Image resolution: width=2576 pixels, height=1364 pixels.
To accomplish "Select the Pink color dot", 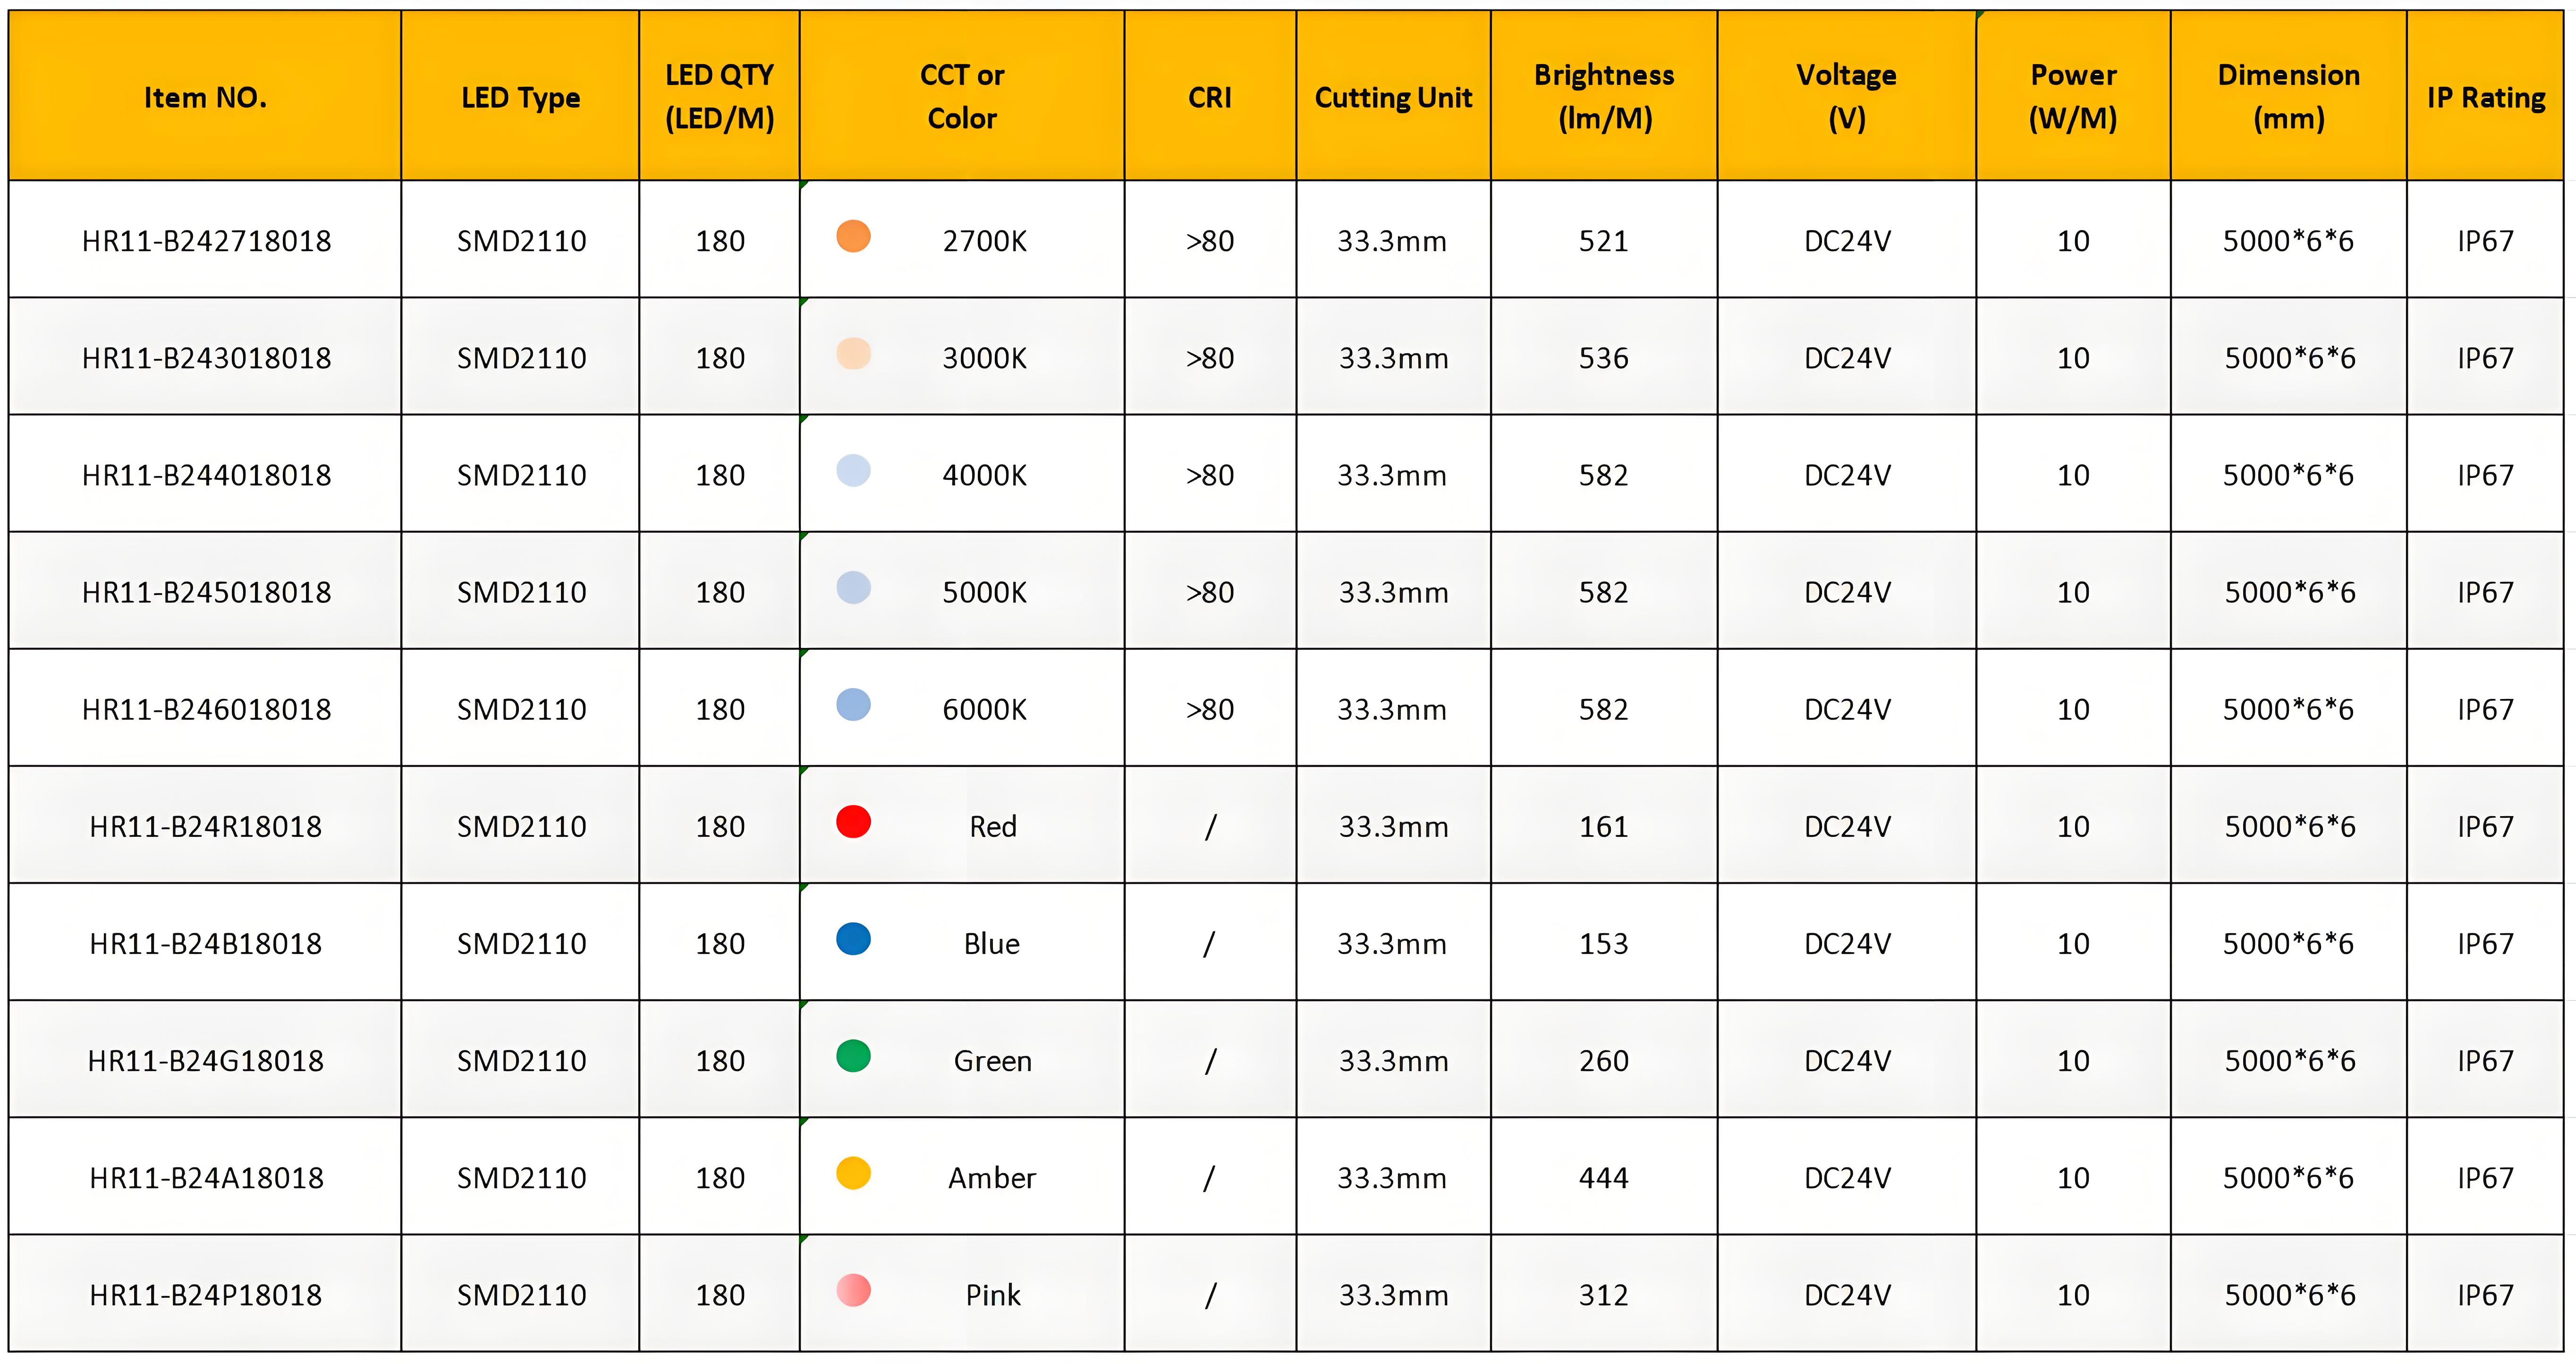I will click(853, 1289).
